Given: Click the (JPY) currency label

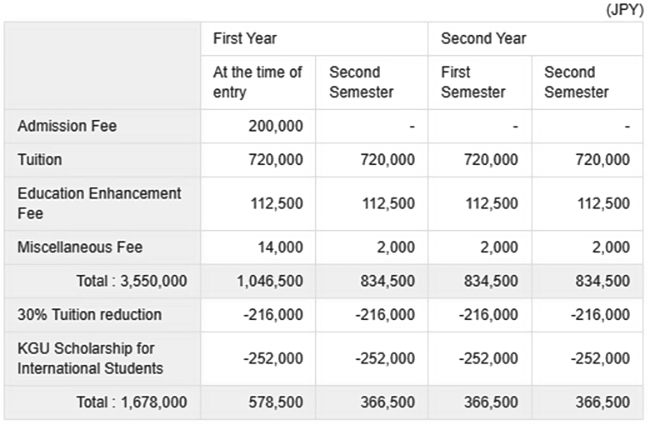Looking at the screenshot, I should 625,9.
